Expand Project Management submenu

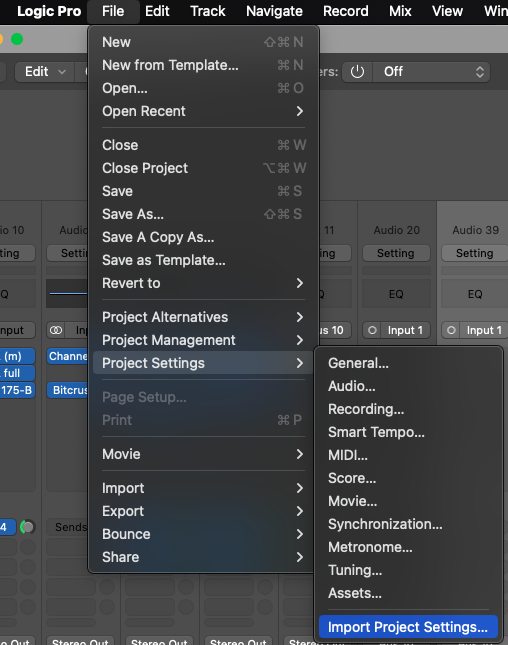tap(203, 340)
